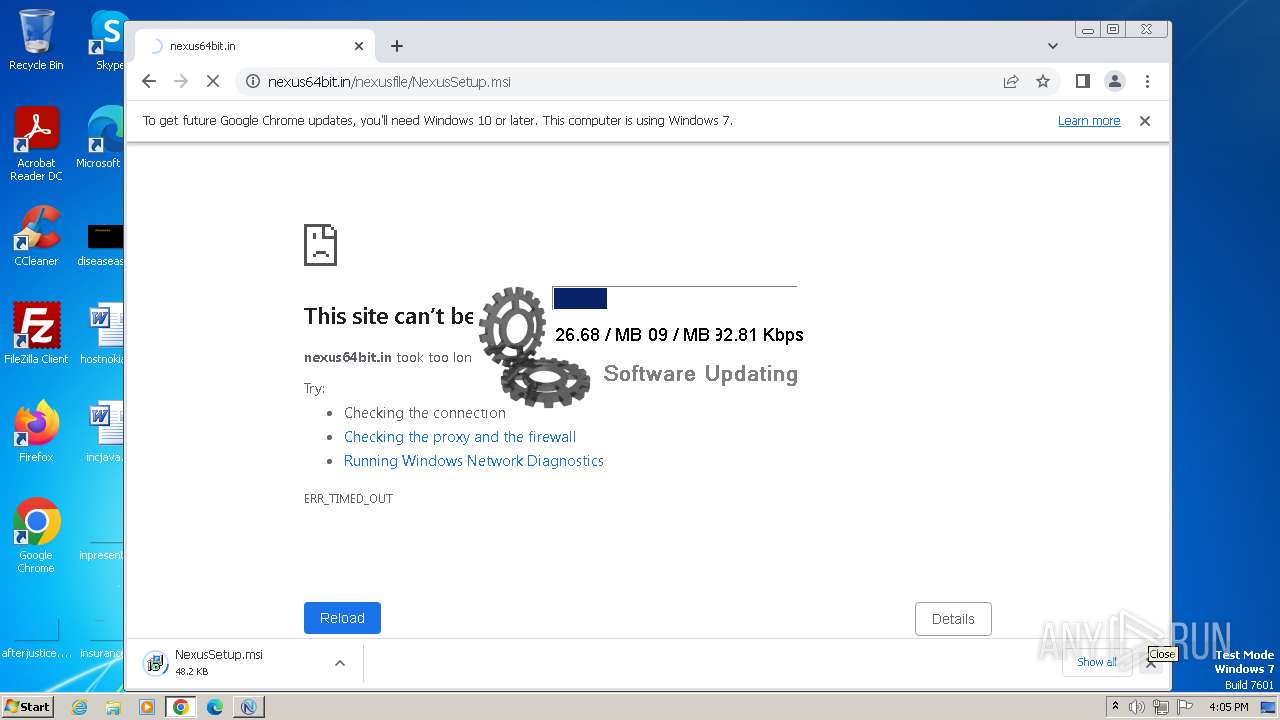
Task: Expand the tab search chevron
Action: pyautogui.click(x=1052, y=46)
